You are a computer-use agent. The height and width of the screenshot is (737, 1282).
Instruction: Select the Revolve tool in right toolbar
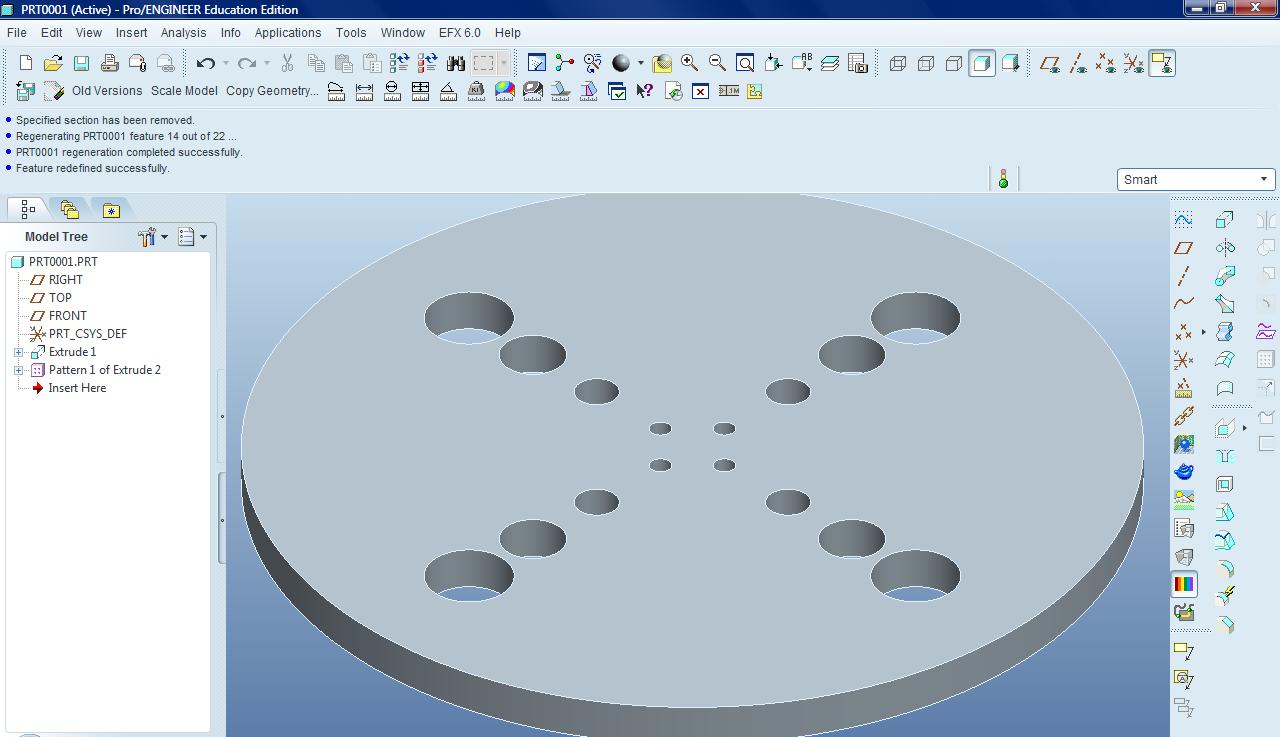(x=1225, y=248)
